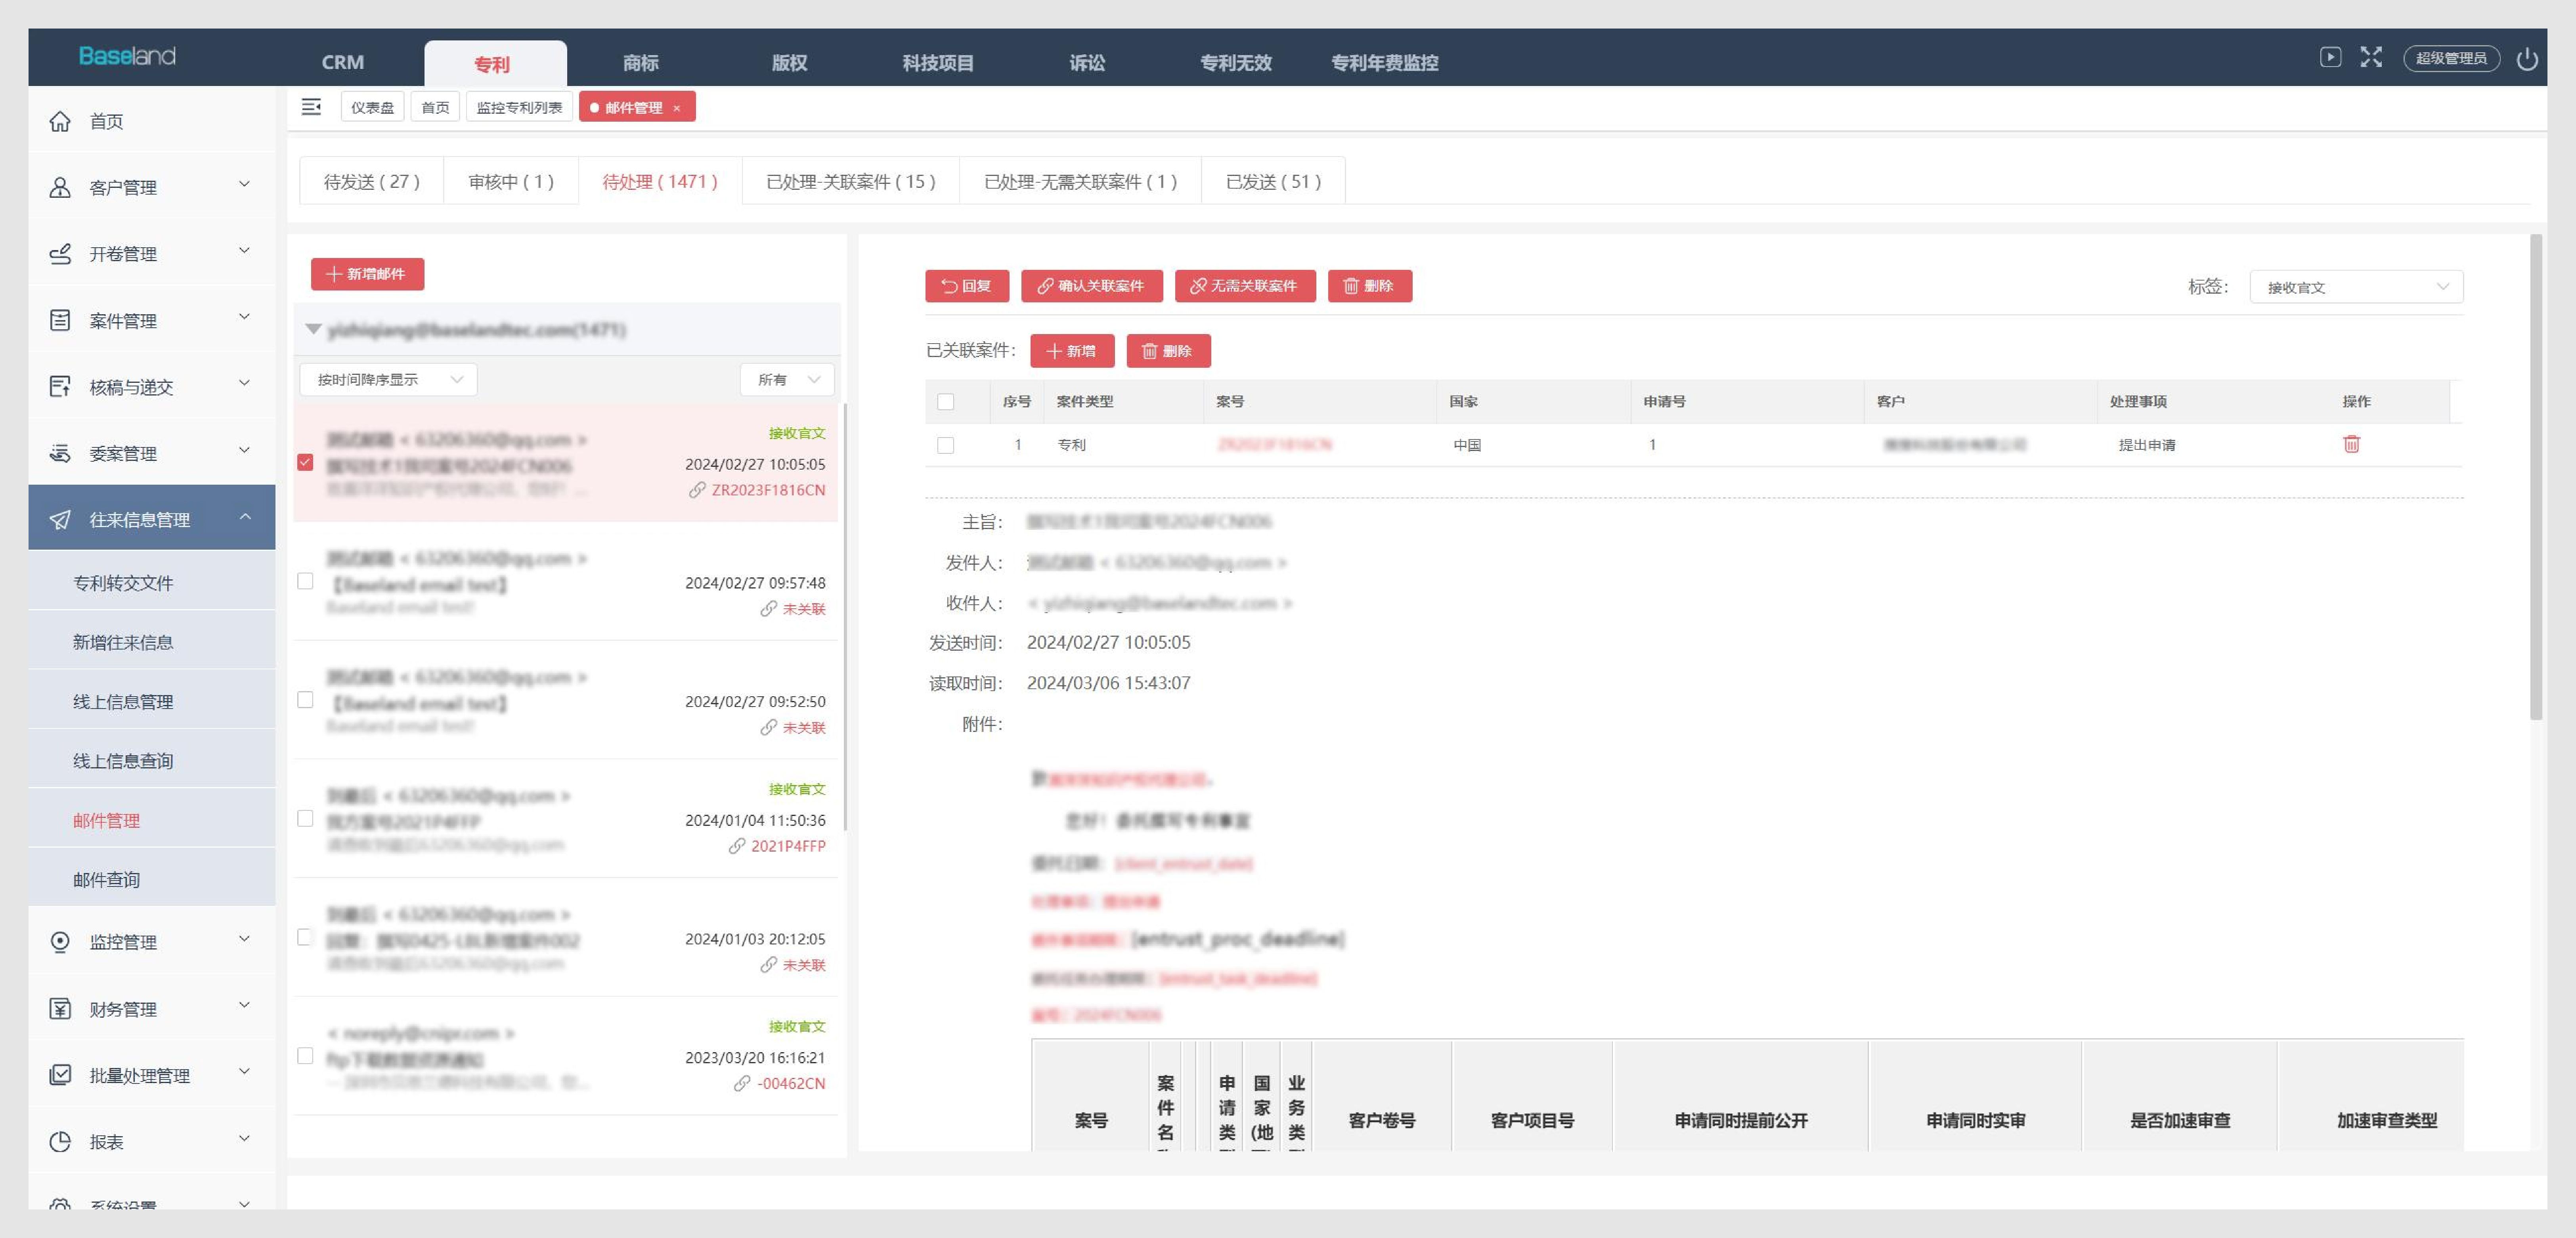Click the 无需关联案件 button
Screen dimensions: 2576x1238
point(1245,286)
